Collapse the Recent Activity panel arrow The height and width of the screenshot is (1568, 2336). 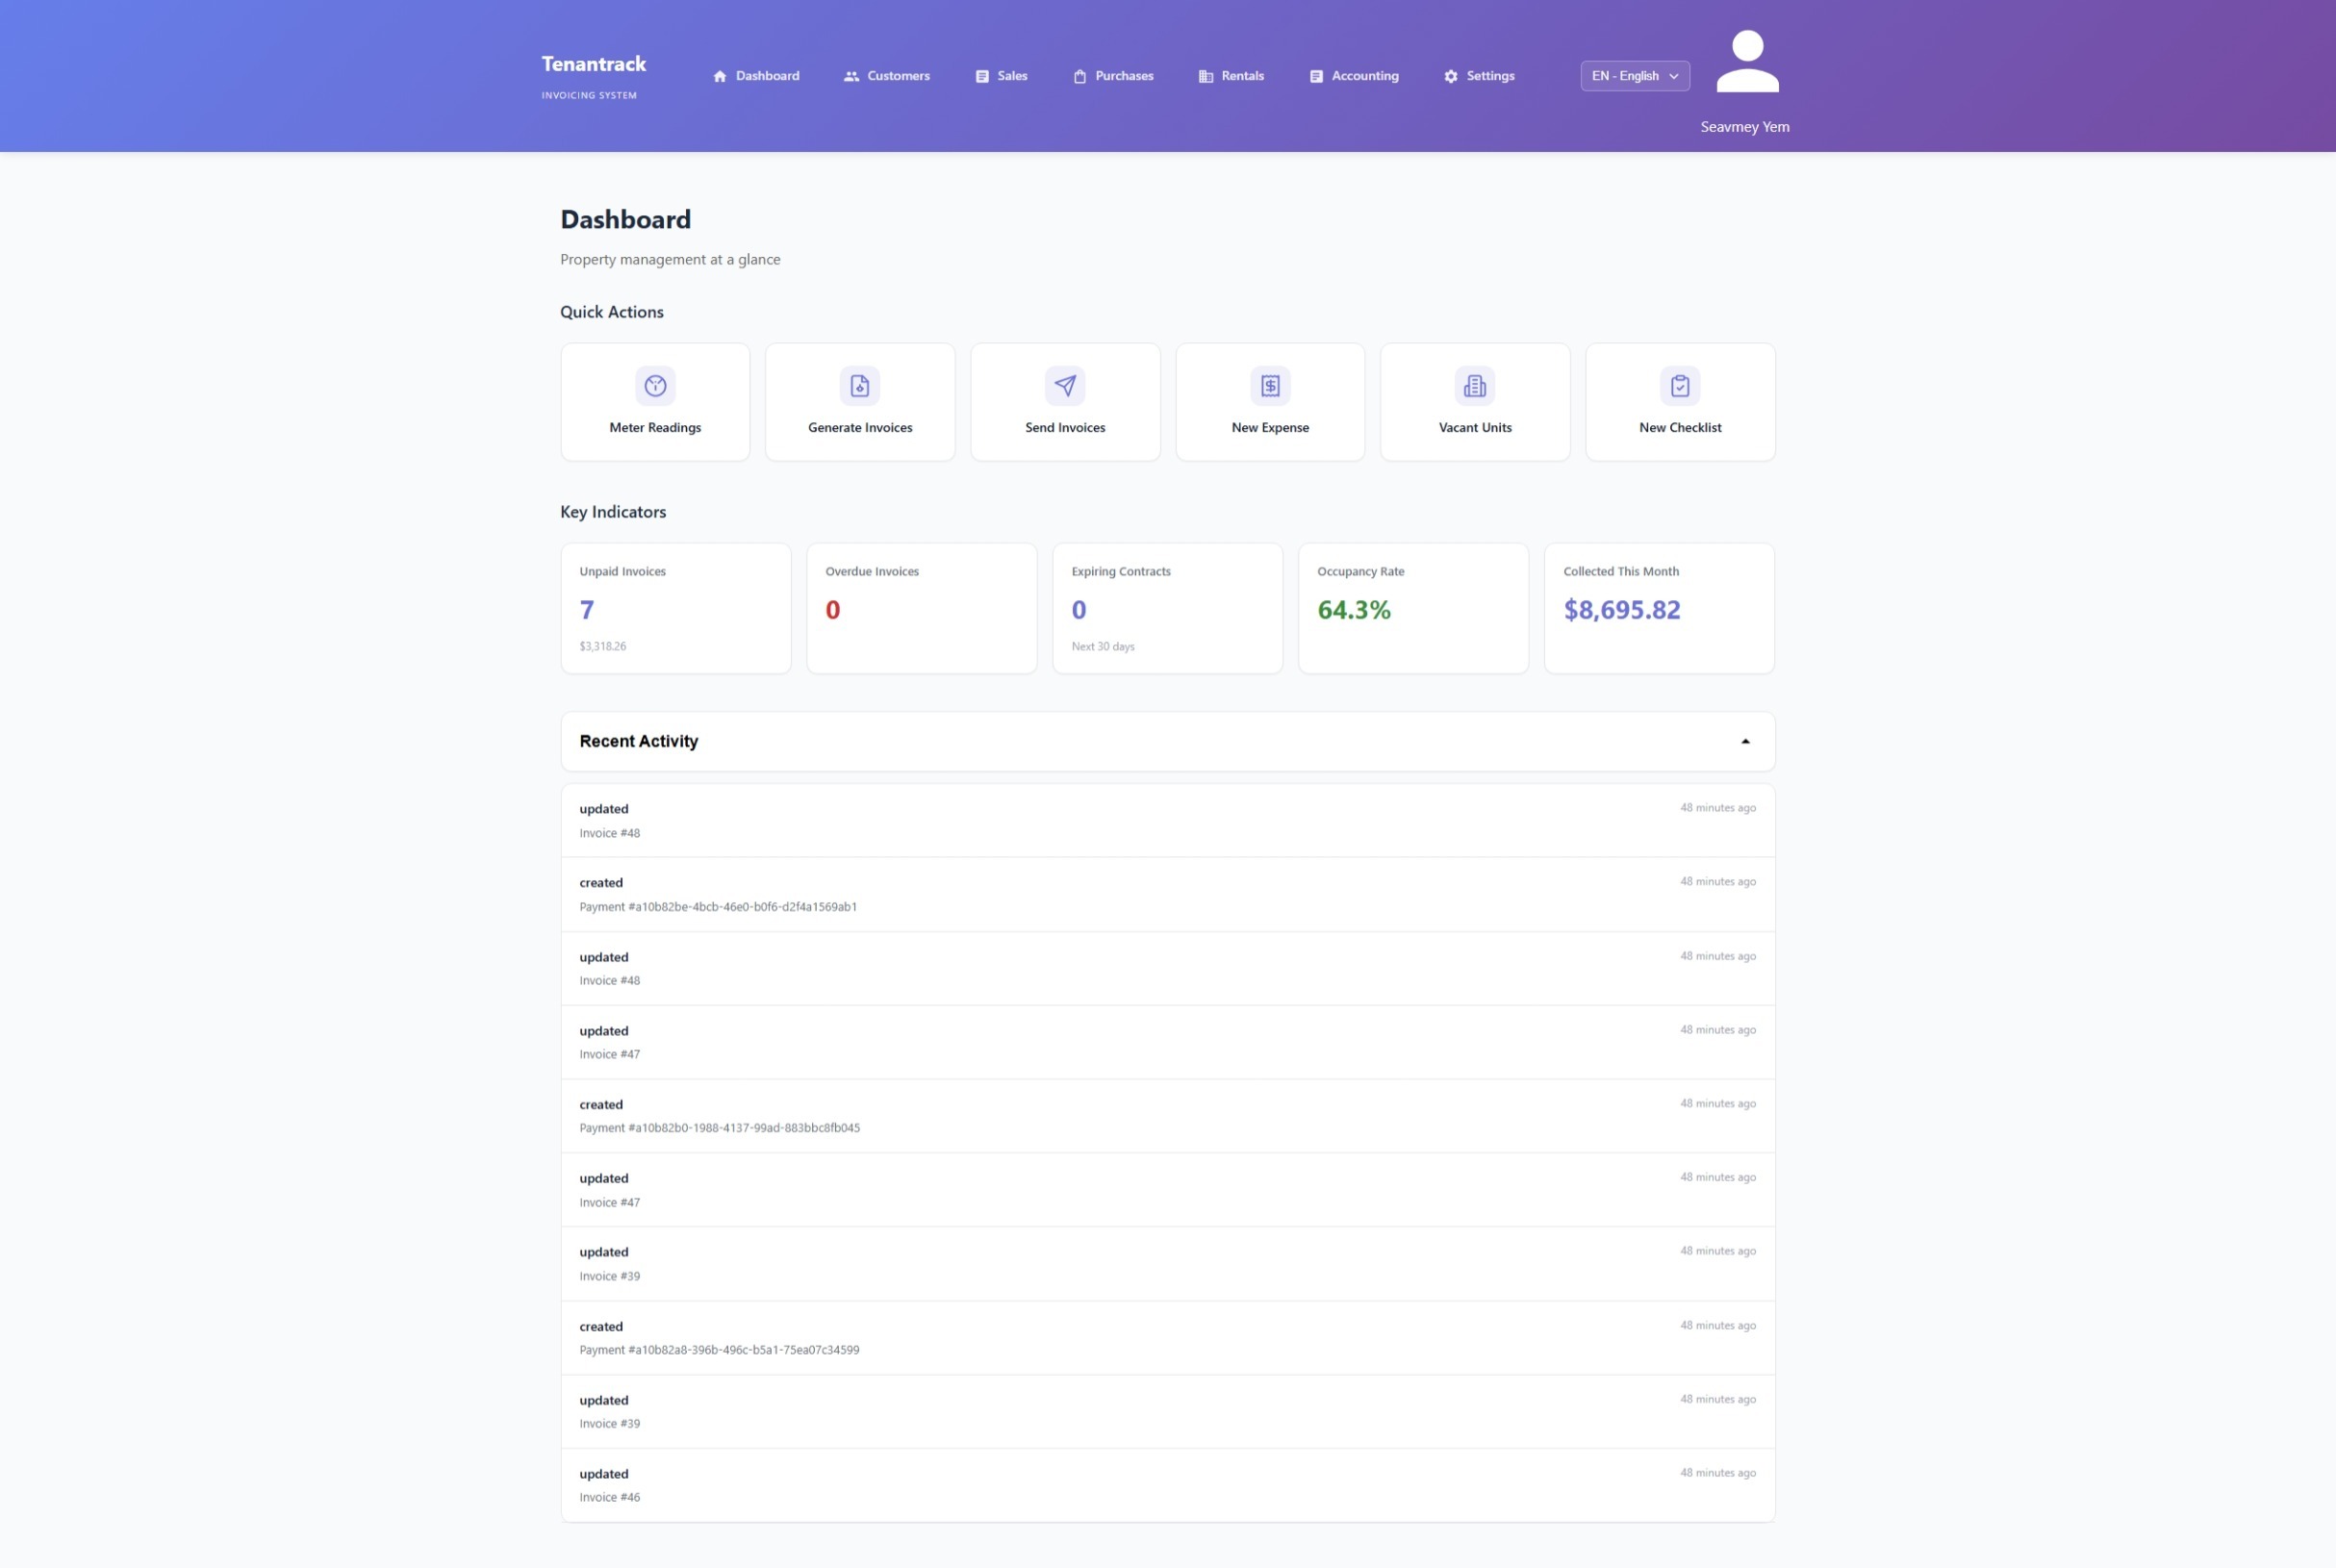(1745, 741)
